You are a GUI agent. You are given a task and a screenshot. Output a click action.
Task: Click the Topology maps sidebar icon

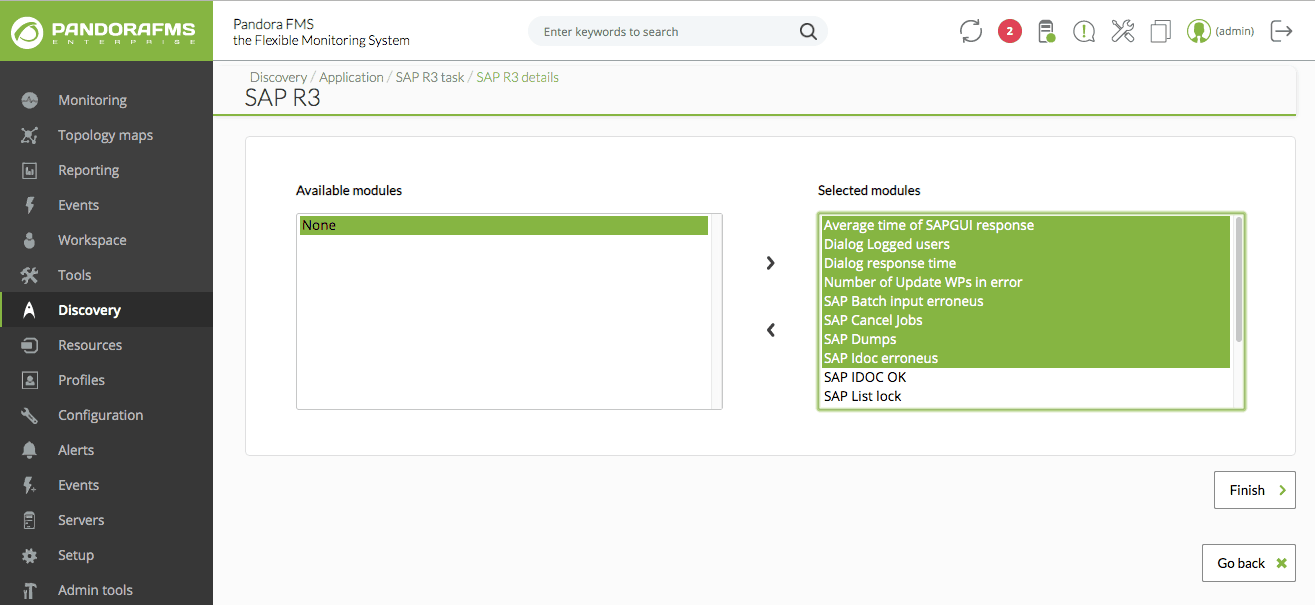(x=30, y=135)
